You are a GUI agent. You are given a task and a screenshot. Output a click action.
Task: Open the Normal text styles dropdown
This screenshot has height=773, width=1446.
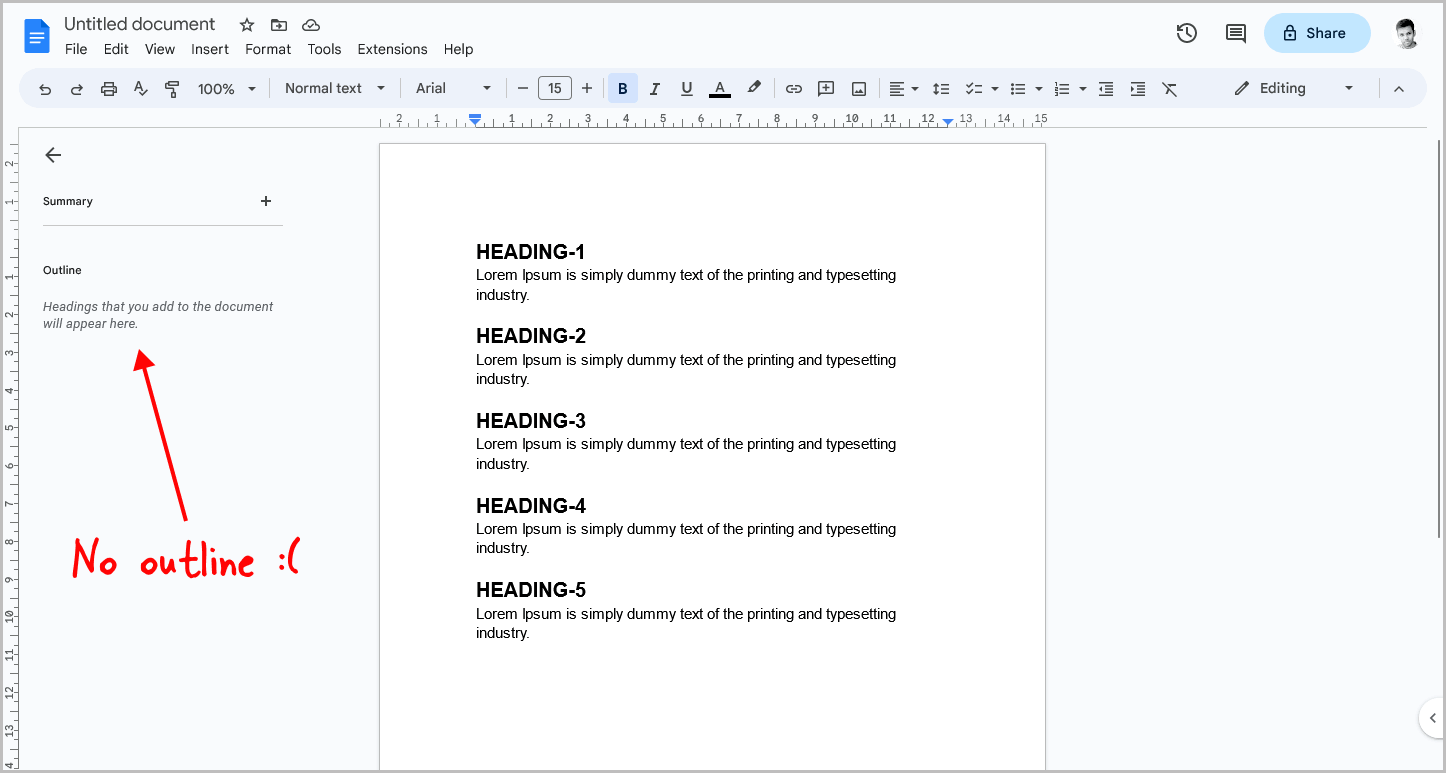click(335, 88)
